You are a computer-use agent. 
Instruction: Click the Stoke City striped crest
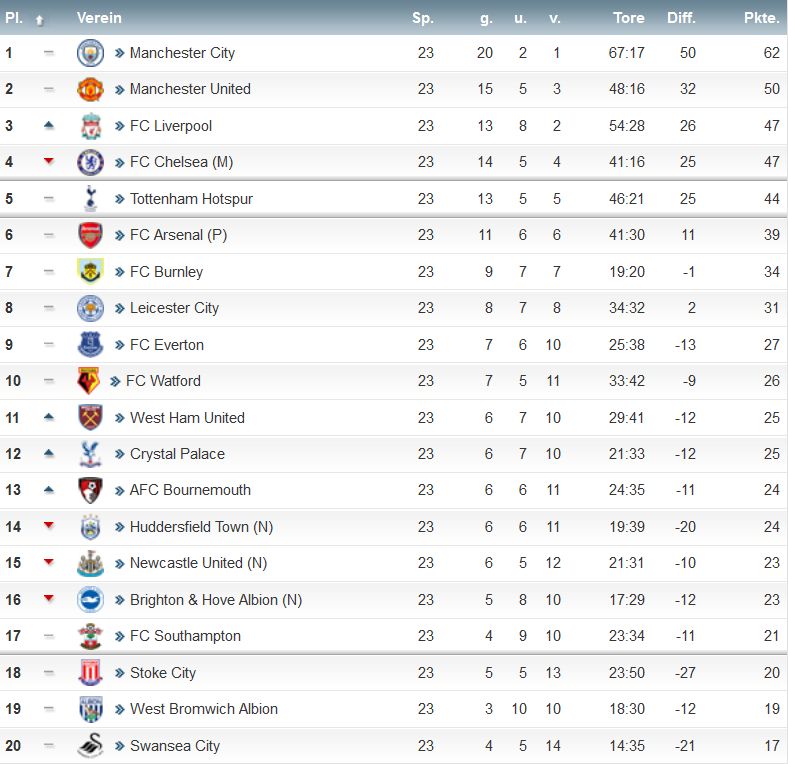[90, 673]
